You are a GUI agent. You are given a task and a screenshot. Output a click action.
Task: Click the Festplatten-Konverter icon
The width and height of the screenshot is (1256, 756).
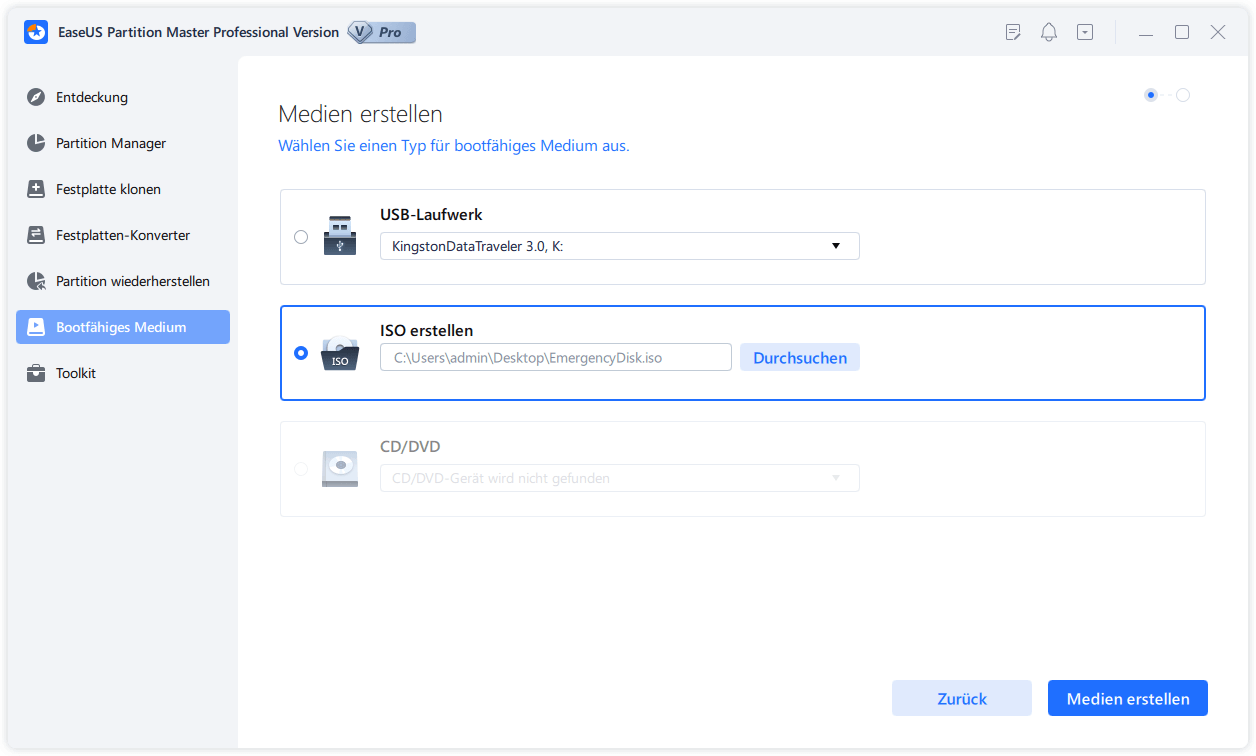[36, 235]
